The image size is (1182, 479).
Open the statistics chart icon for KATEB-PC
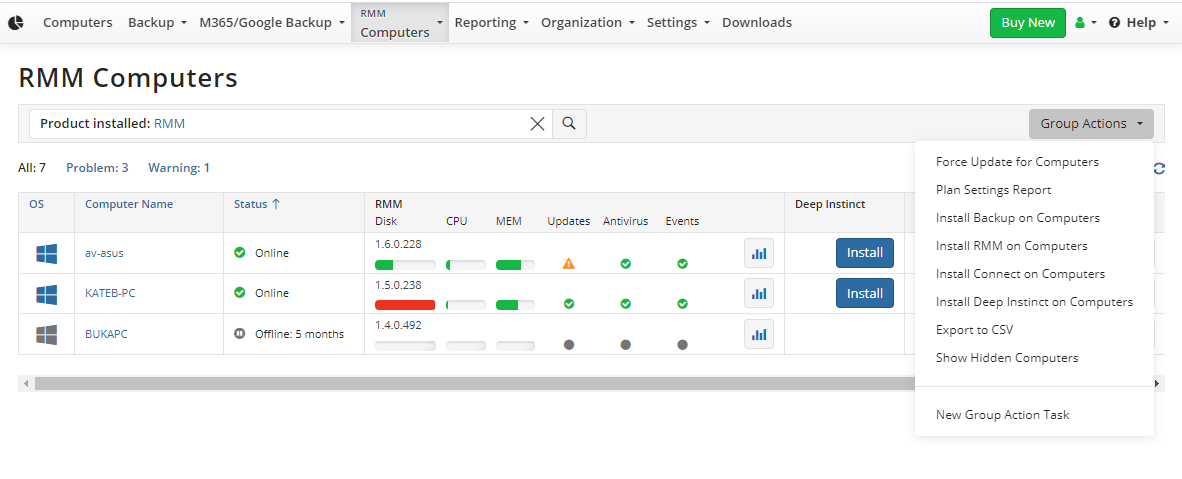pyautogui.click(x=759, y=293)
